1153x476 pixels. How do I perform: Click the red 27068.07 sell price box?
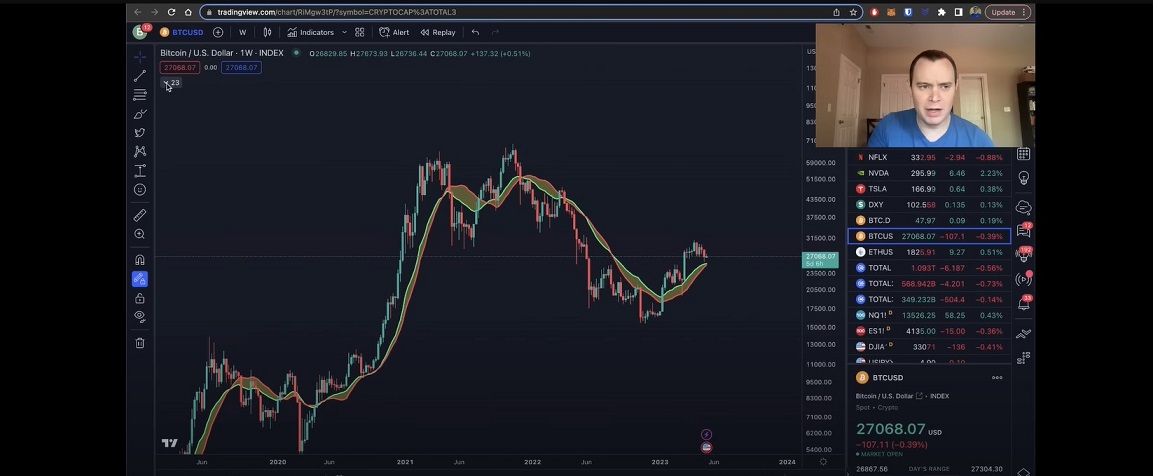coord(180,68)
